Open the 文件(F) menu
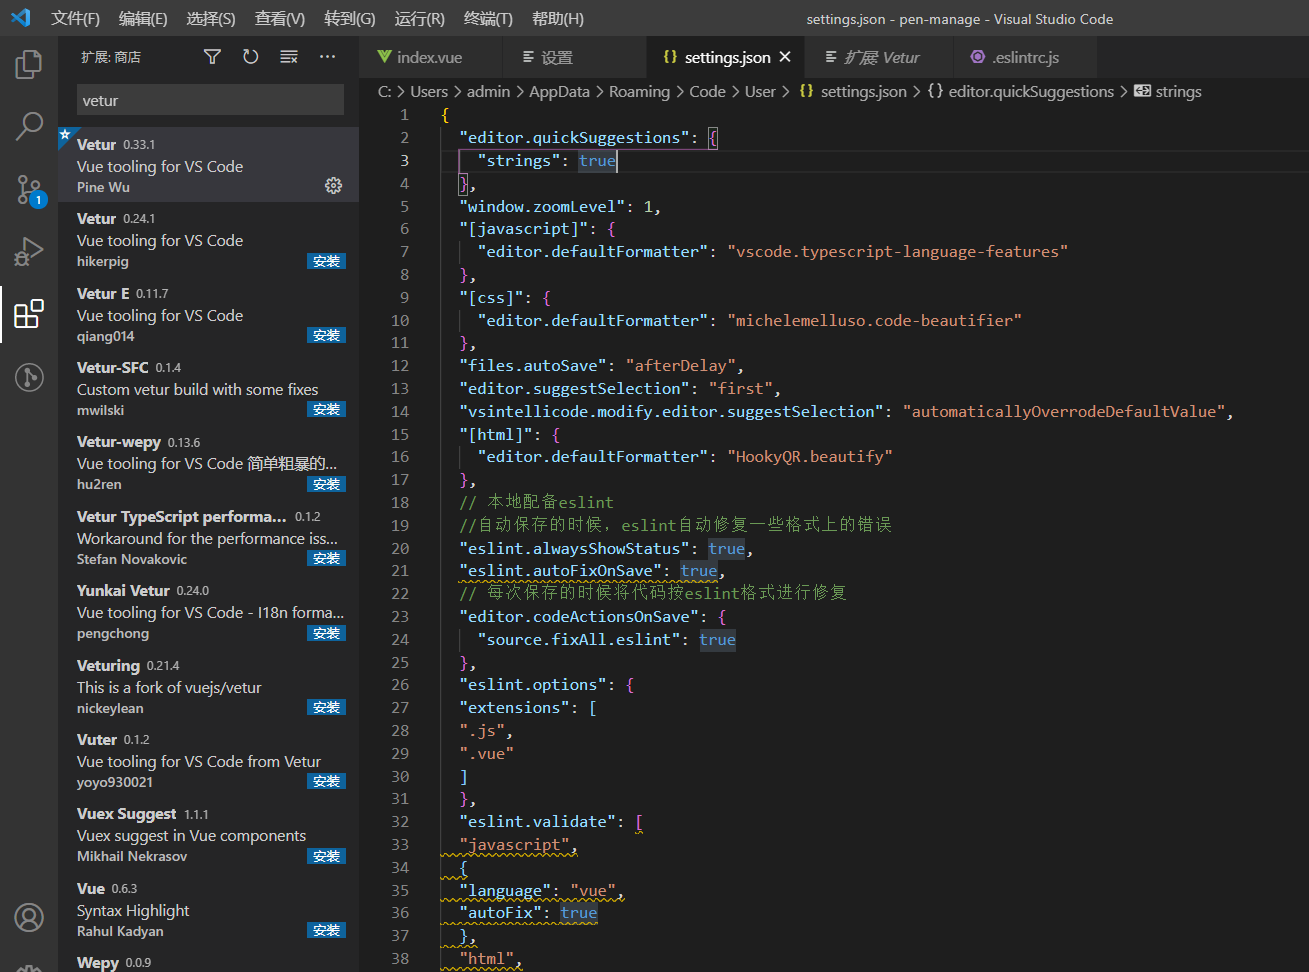 point(76,19)
